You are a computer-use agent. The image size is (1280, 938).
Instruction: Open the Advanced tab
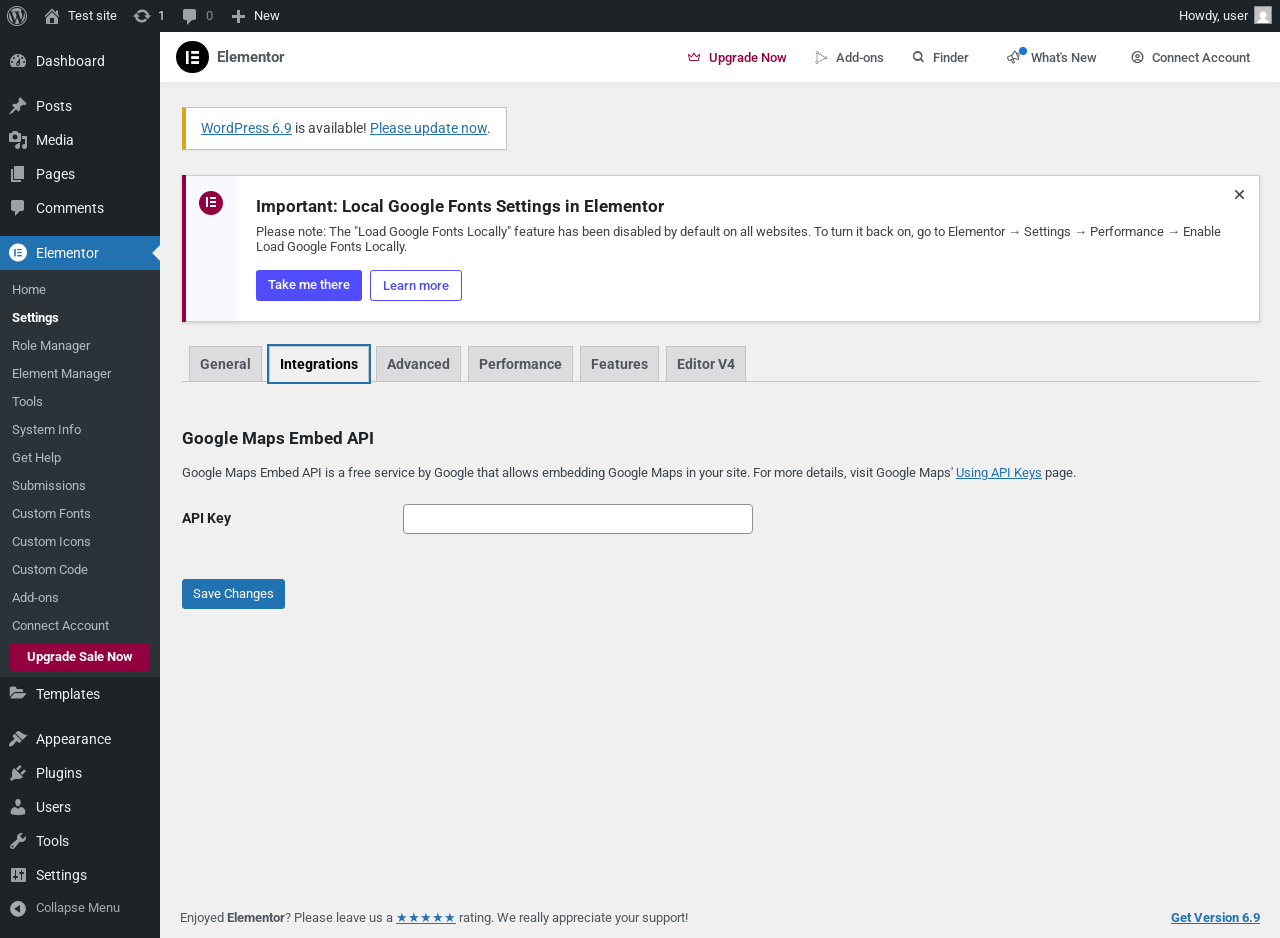coord(418,364)
